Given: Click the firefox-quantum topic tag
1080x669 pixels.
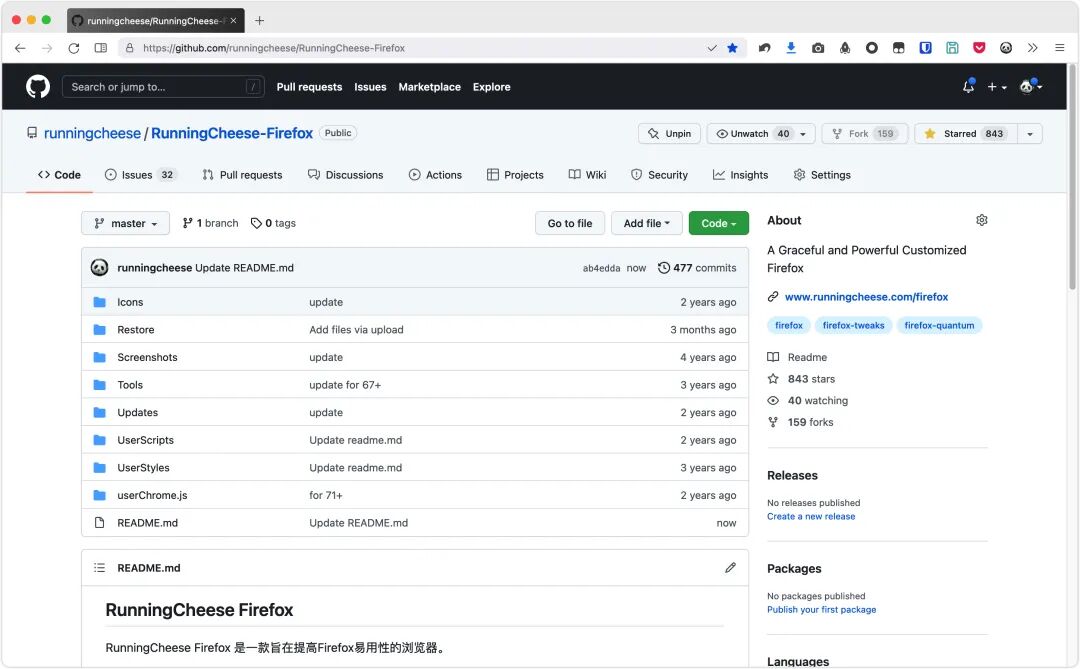Looking at the screenshot, I should click(x=939, y=325).
